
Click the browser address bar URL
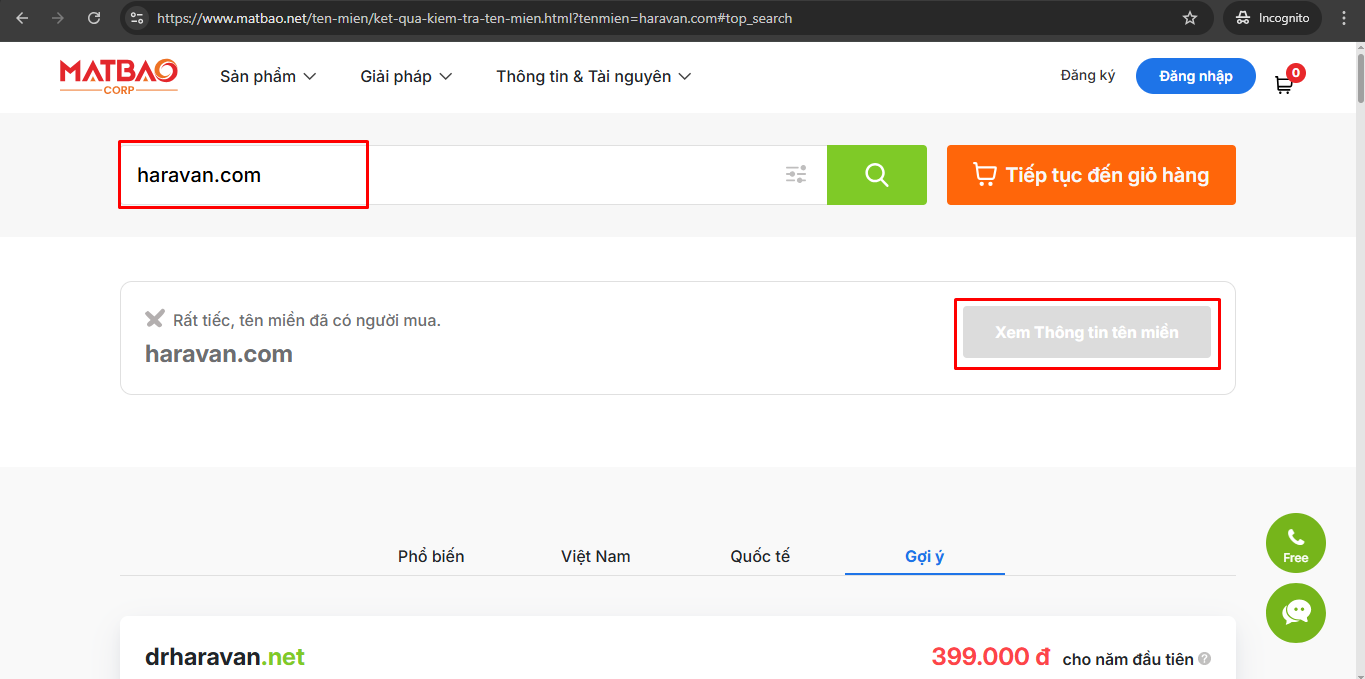(x=475, y=18)
